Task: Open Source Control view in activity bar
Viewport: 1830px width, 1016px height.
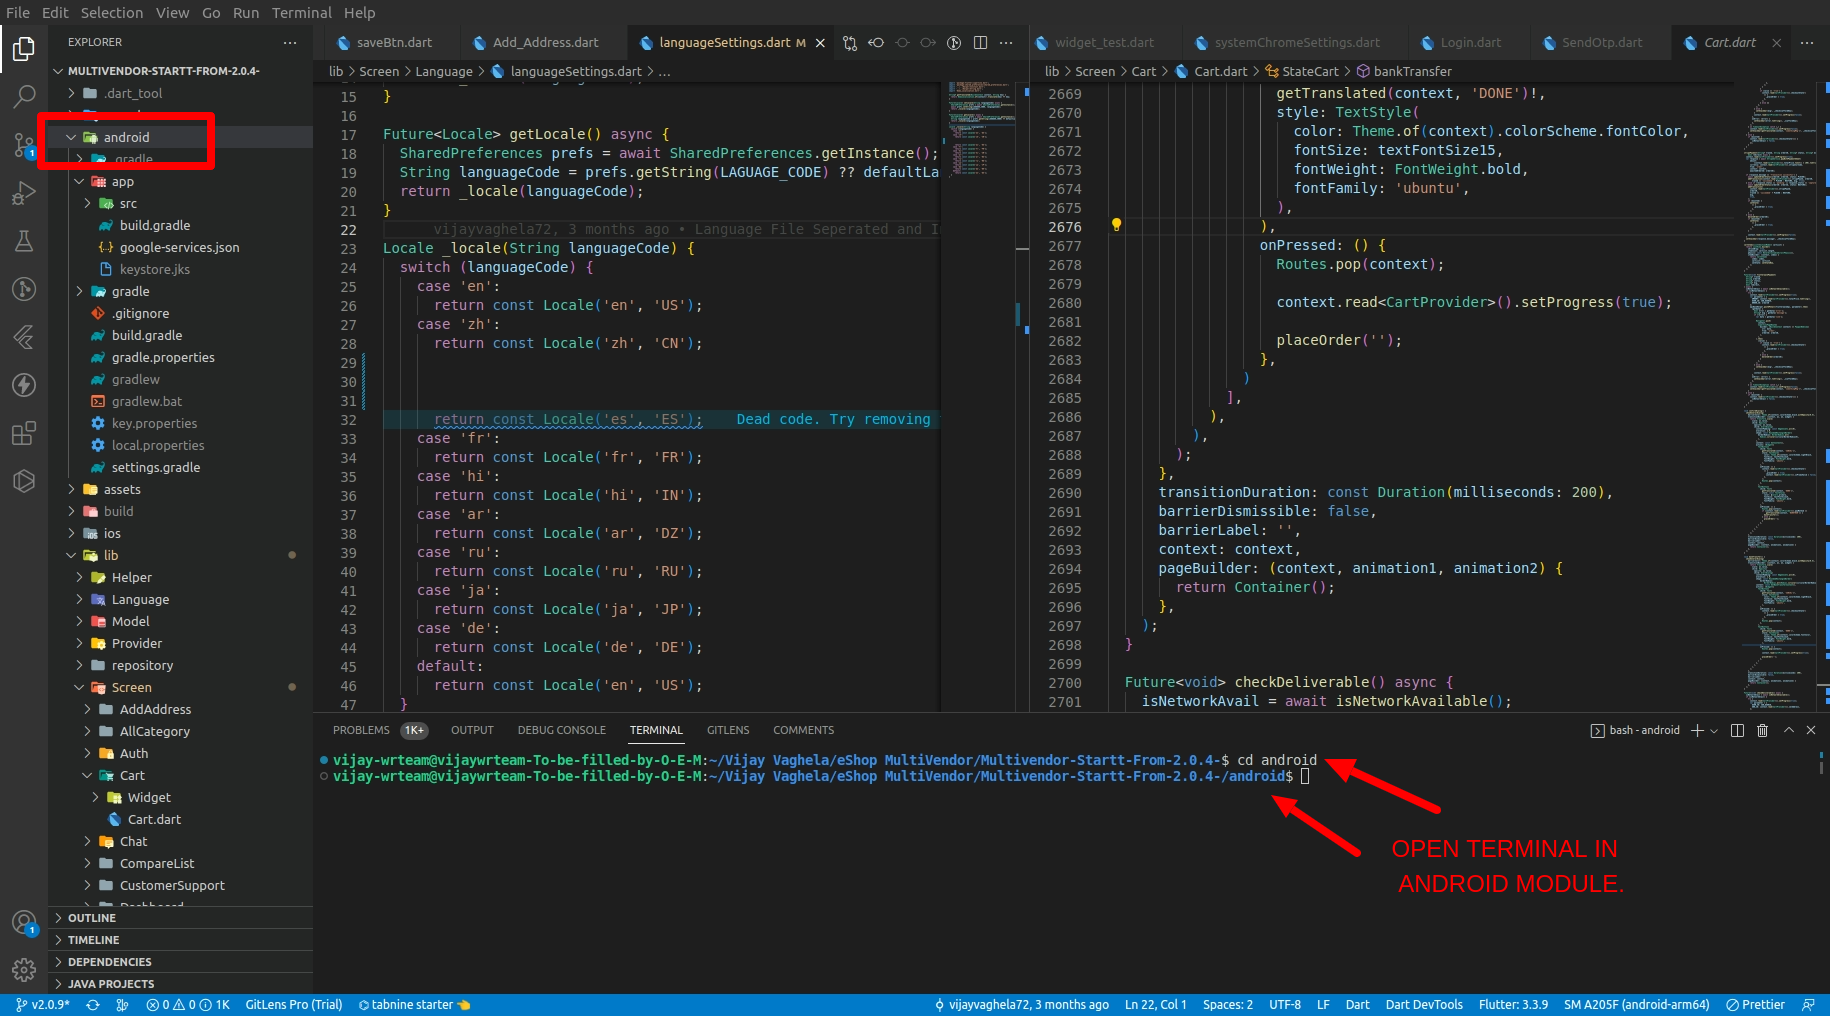Action: tap(24, 145)
